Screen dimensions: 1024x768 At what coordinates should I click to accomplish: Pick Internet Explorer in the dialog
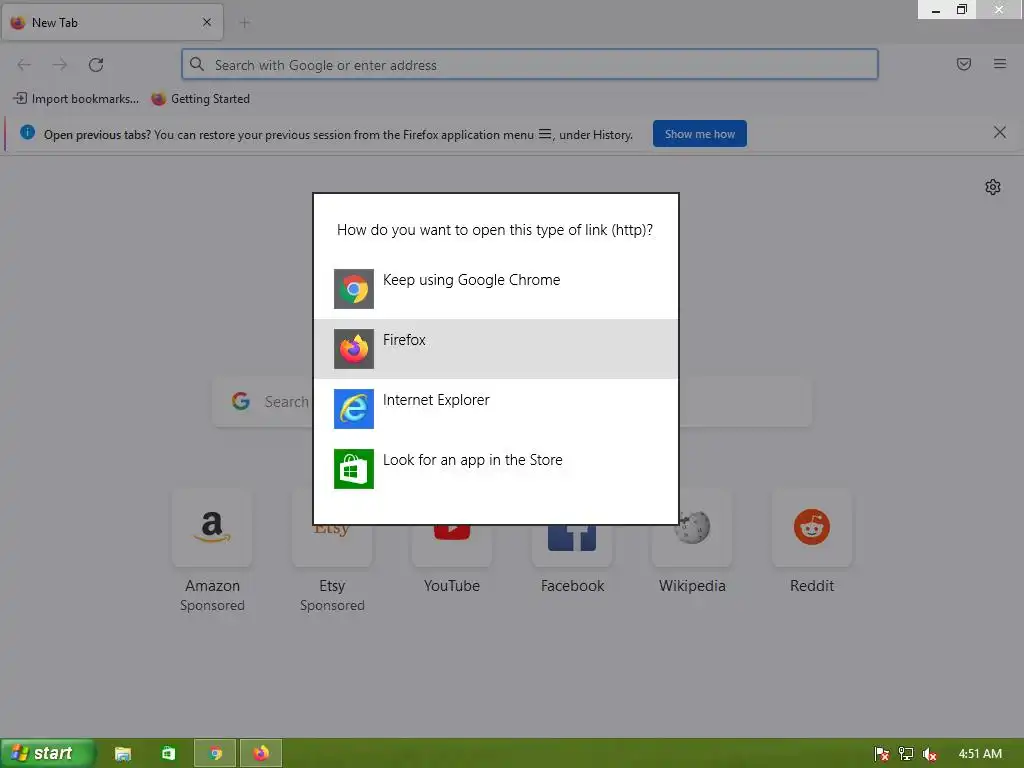click(x=496, y=409)
